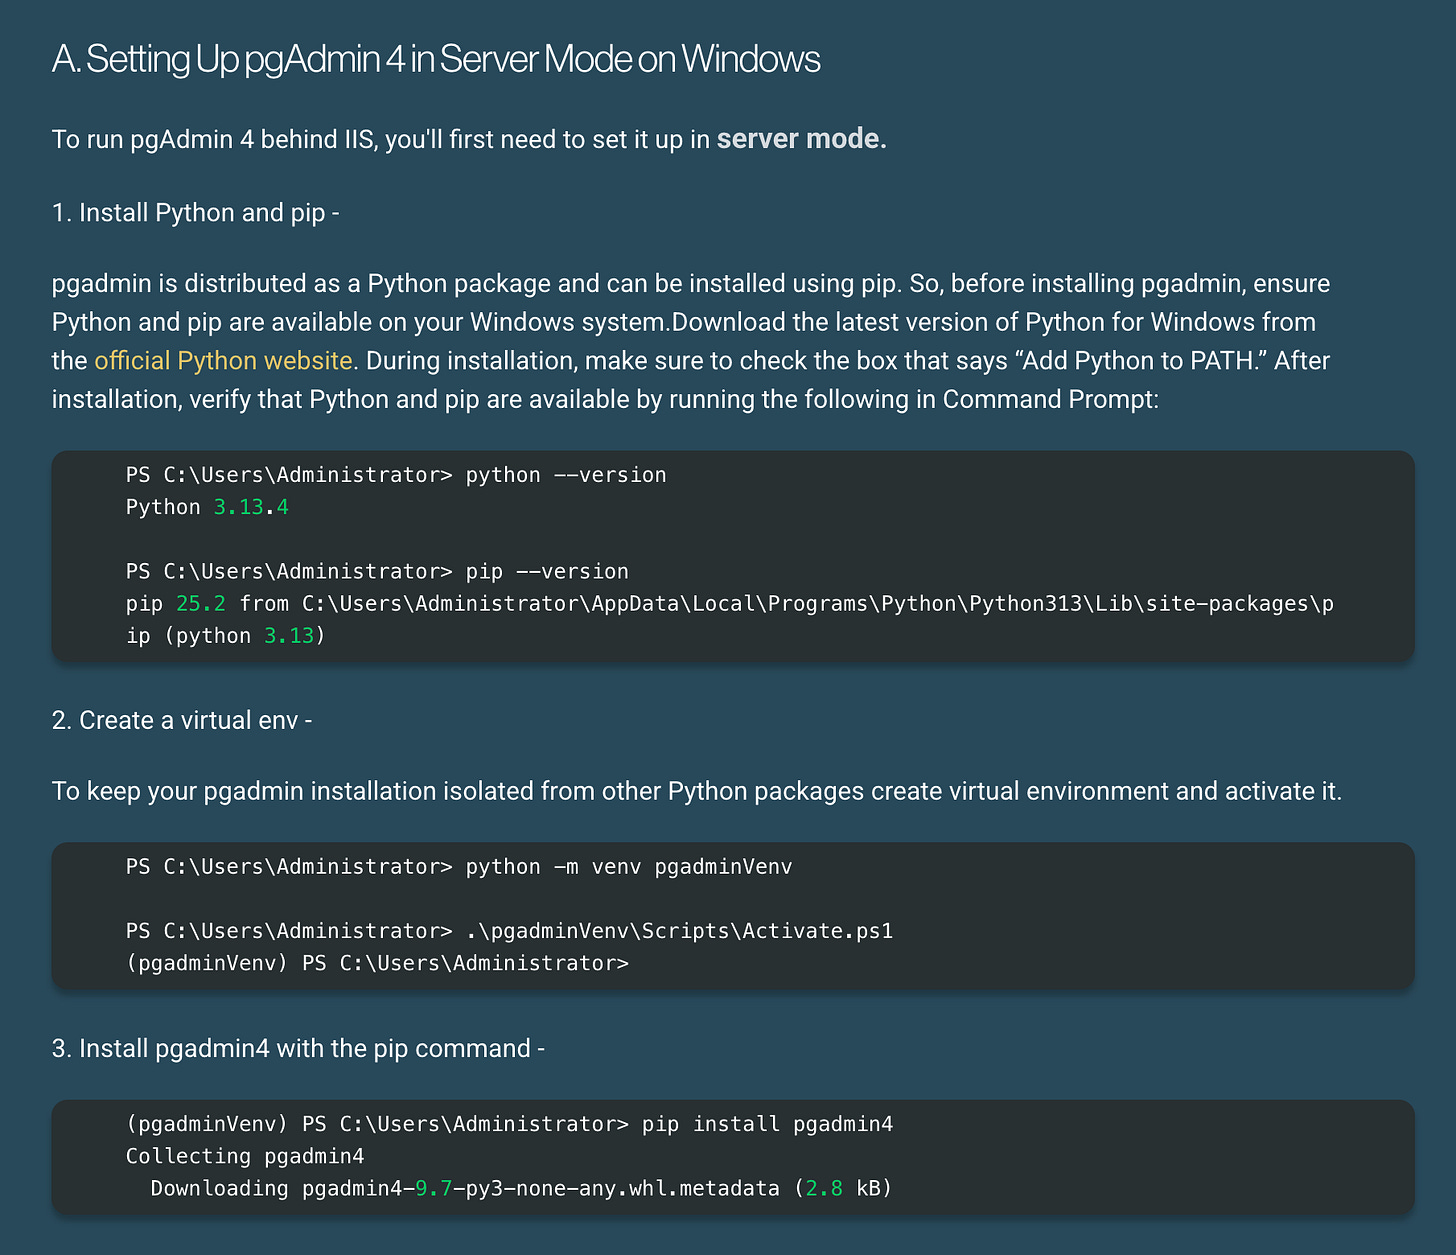Click the ".\pgadminVenv\Scripts\Activate.ps1" command line

(x=509, y=931)
